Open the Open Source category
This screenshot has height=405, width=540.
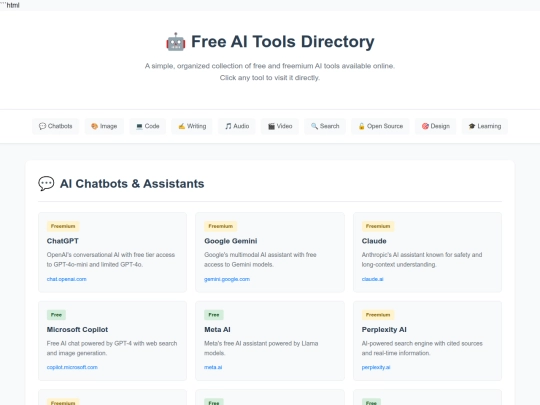coord(380,126)
